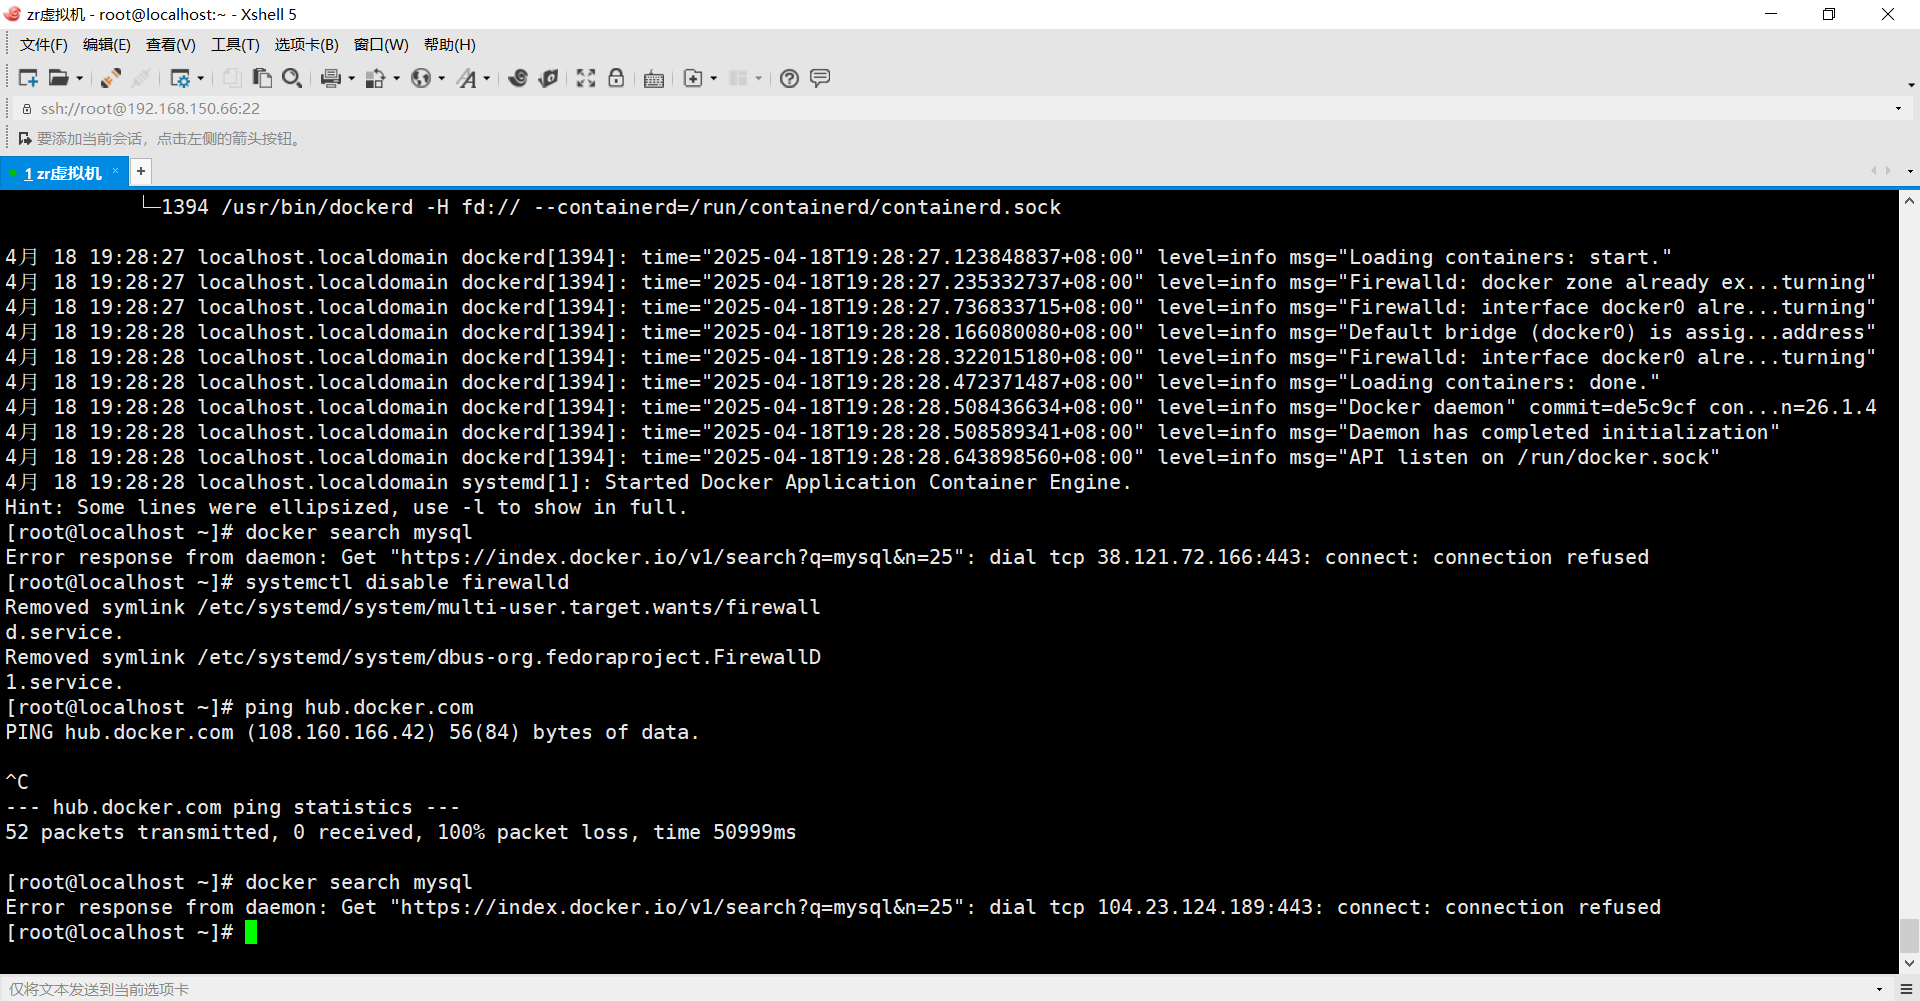Viewport: 1920px width, 1001px height.
Task: Open the 窗口(W) menu
Action: (x=381, y=44)
